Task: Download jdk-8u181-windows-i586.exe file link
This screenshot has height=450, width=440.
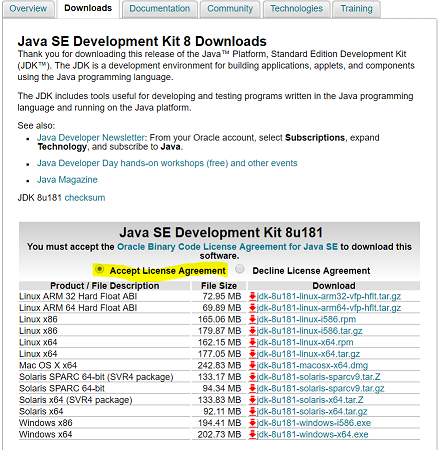Action: [x=314, y=423]
